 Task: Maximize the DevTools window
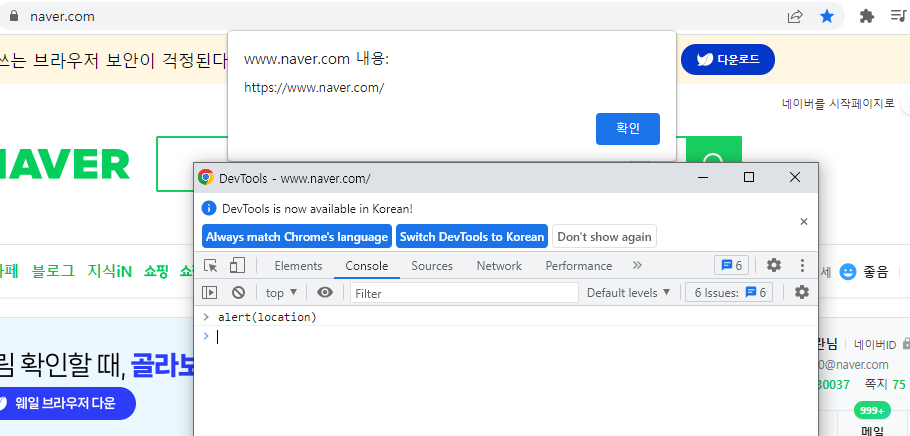[x=749, y=177]
